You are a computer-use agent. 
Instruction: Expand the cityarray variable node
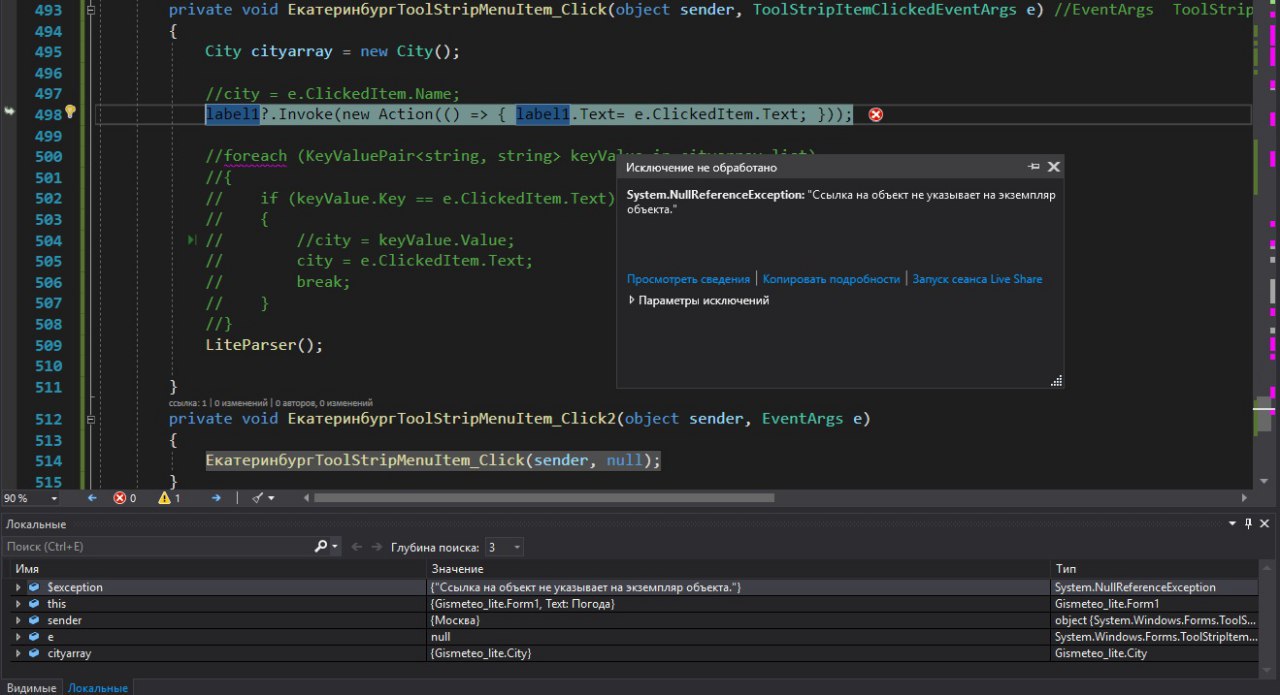(17, 653)
